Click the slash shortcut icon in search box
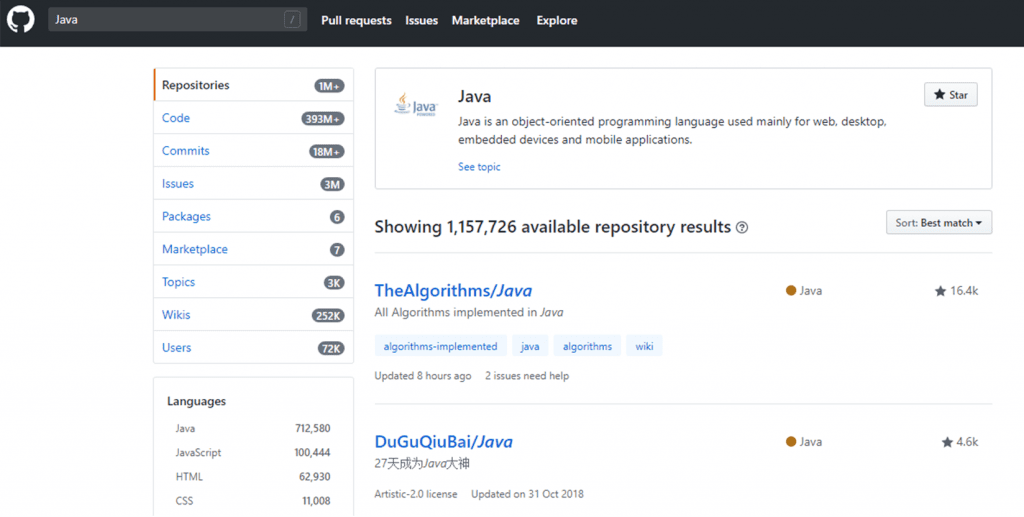Screen dimensions: 1024x517 coord(292,20)
